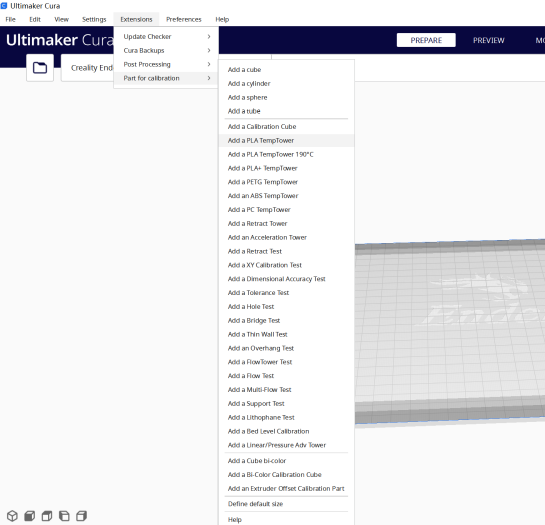Select Add a Multi-Flow Test
The width and height of the screenshot is (545, 525).
pos(286,390)
